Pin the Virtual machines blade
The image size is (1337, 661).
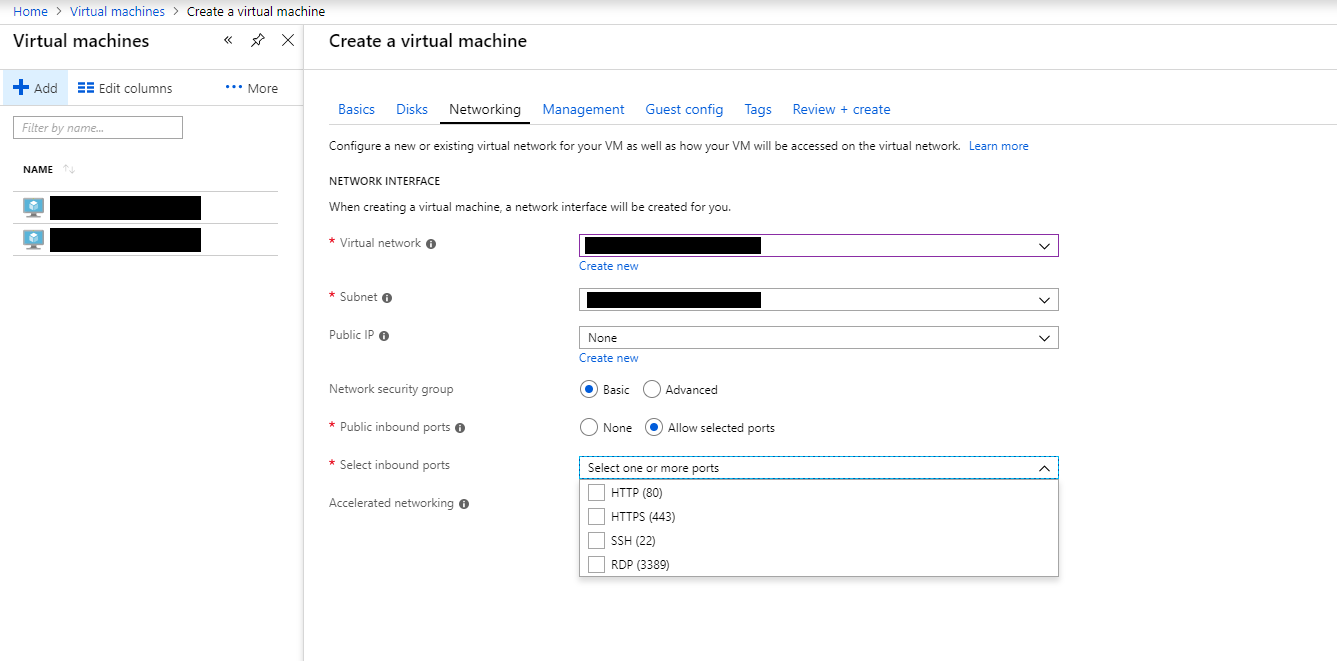tap(258, 40)
